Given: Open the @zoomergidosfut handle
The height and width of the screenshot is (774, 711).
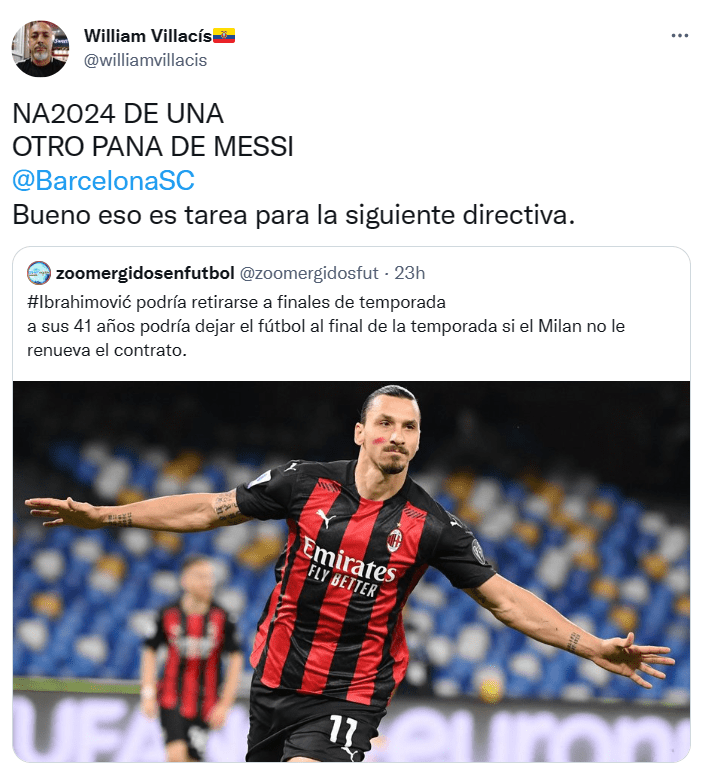Looking at the screenshot, I should click(x=309, y=273).
